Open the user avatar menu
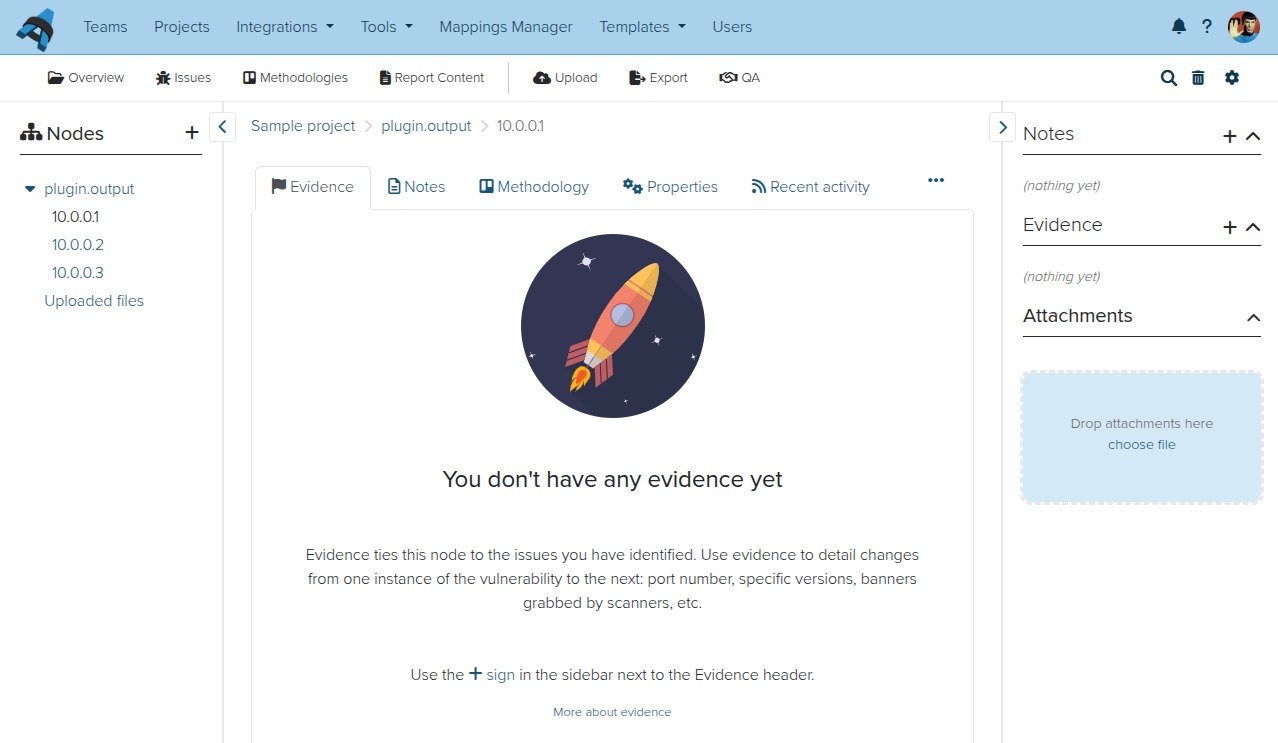 (1244, 27)
